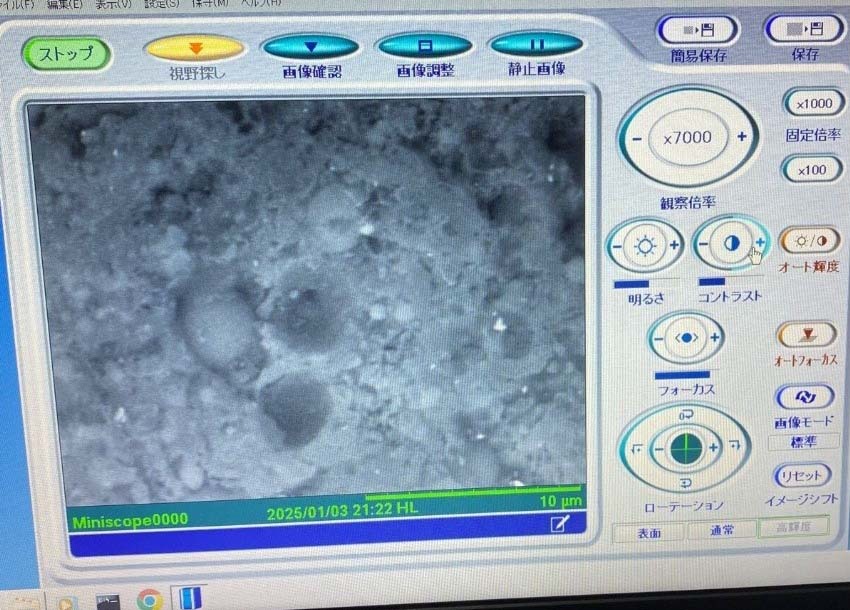
Task: Click the rotate icon above the rotation dial
Action: coord(686,412)
